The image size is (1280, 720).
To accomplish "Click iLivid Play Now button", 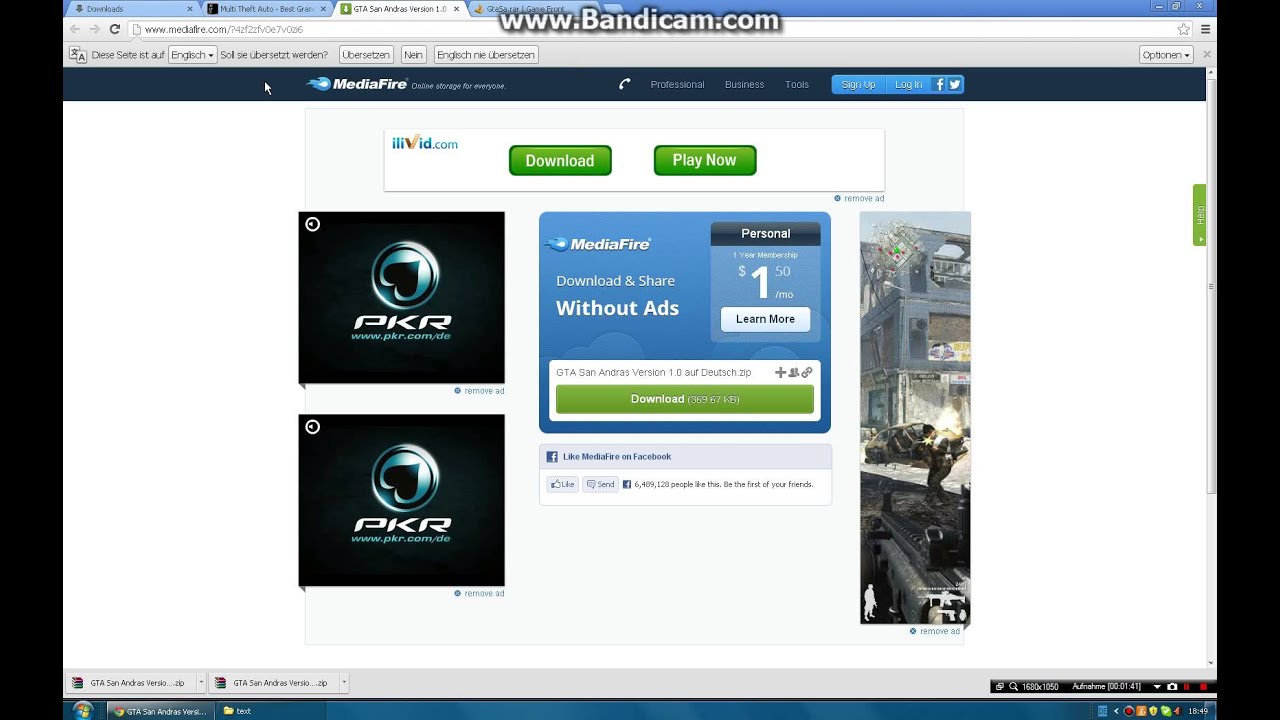I will [x=705, y=160].
